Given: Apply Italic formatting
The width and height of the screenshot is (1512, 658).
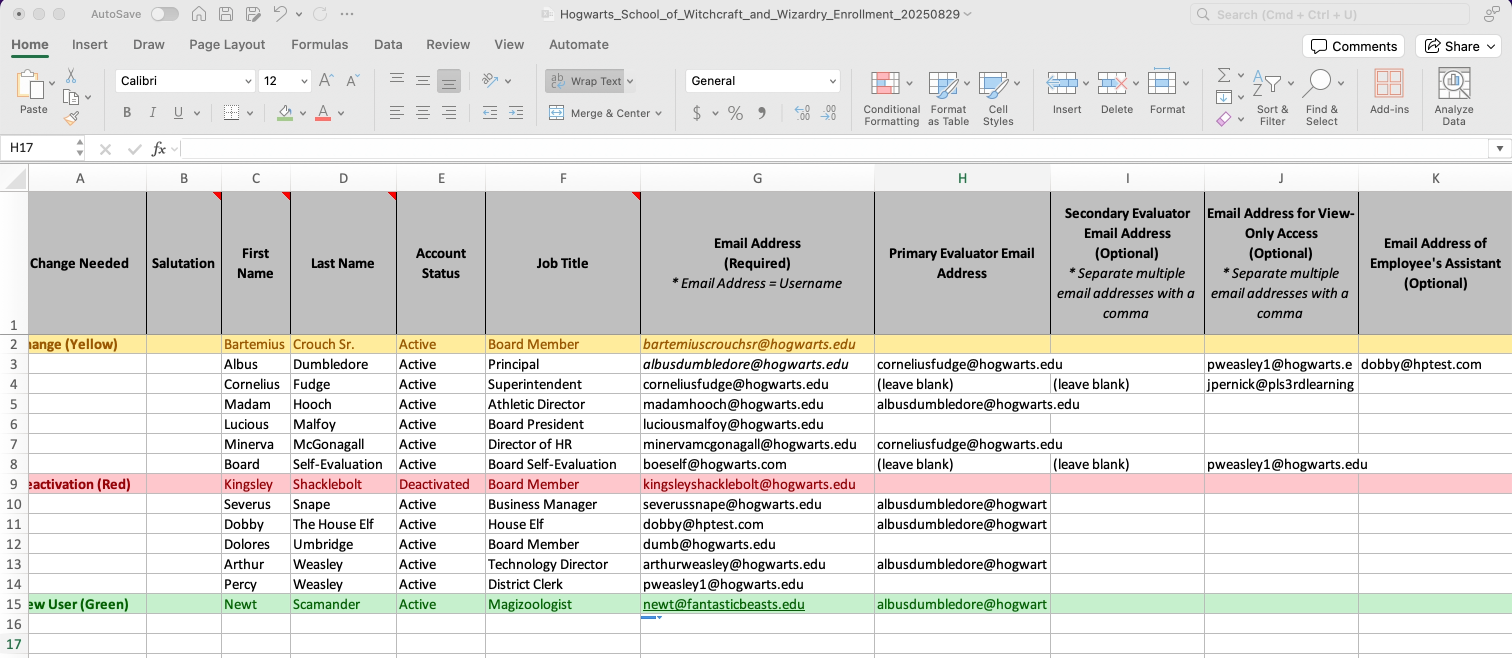Looking at the screenshot, I should [153, 113].
